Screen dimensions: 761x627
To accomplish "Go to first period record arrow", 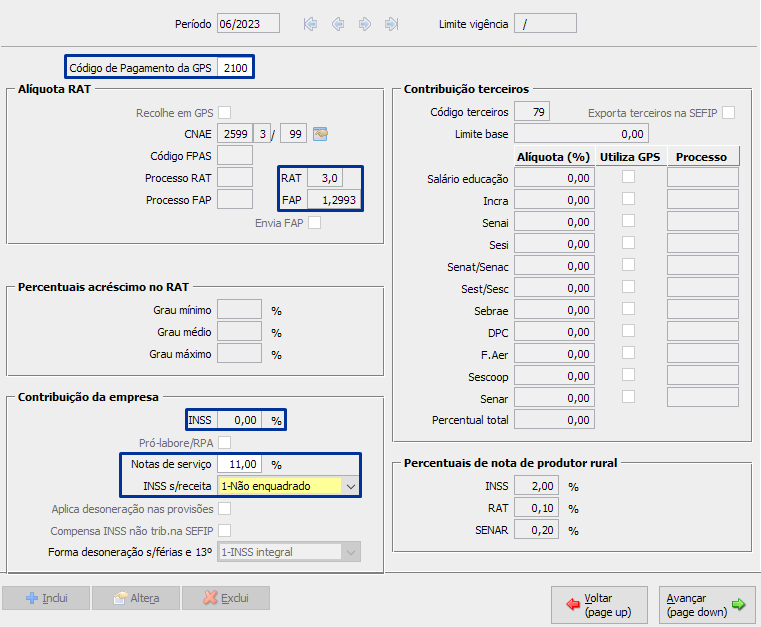I will (x=311, y=24).
